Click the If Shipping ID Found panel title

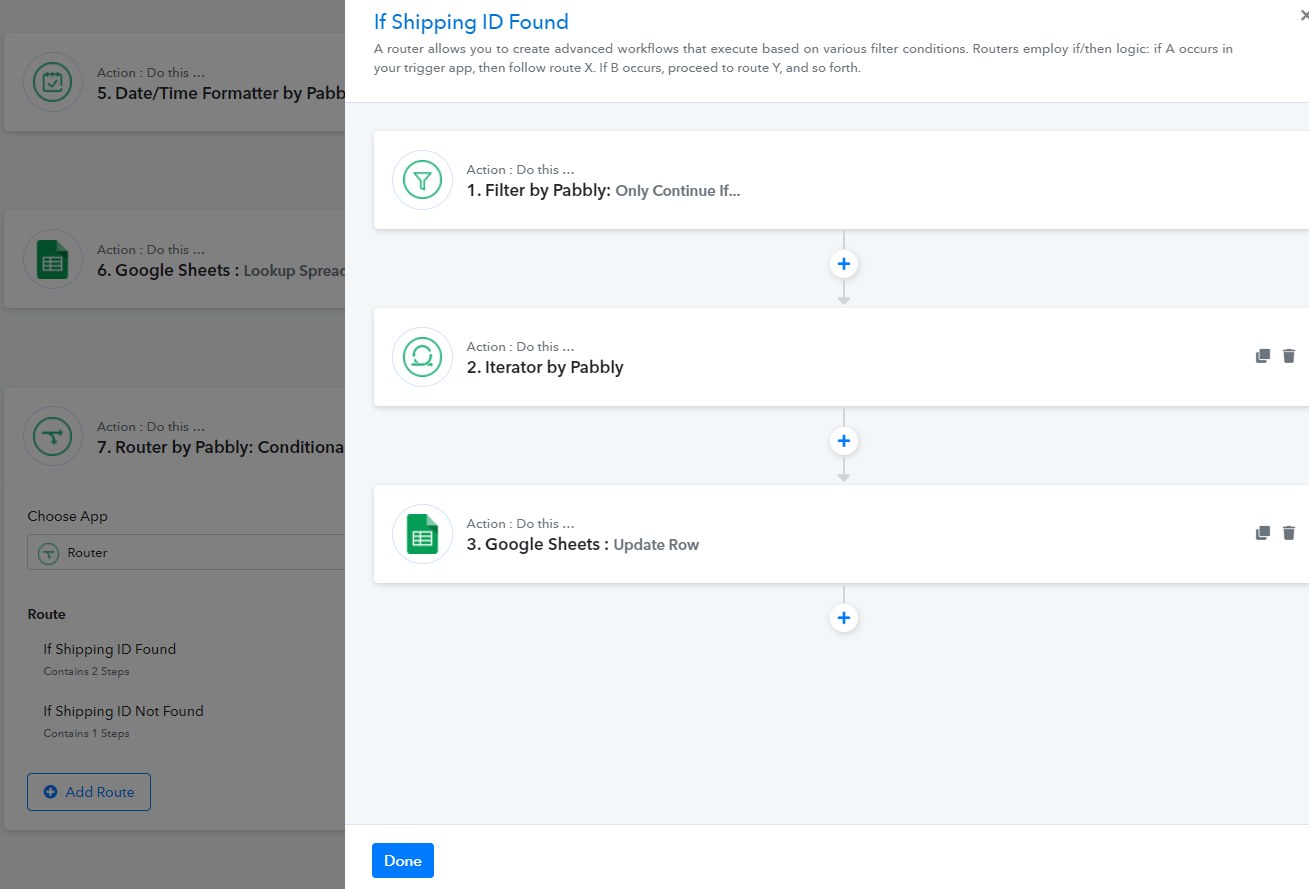click(x=471, y=22)
